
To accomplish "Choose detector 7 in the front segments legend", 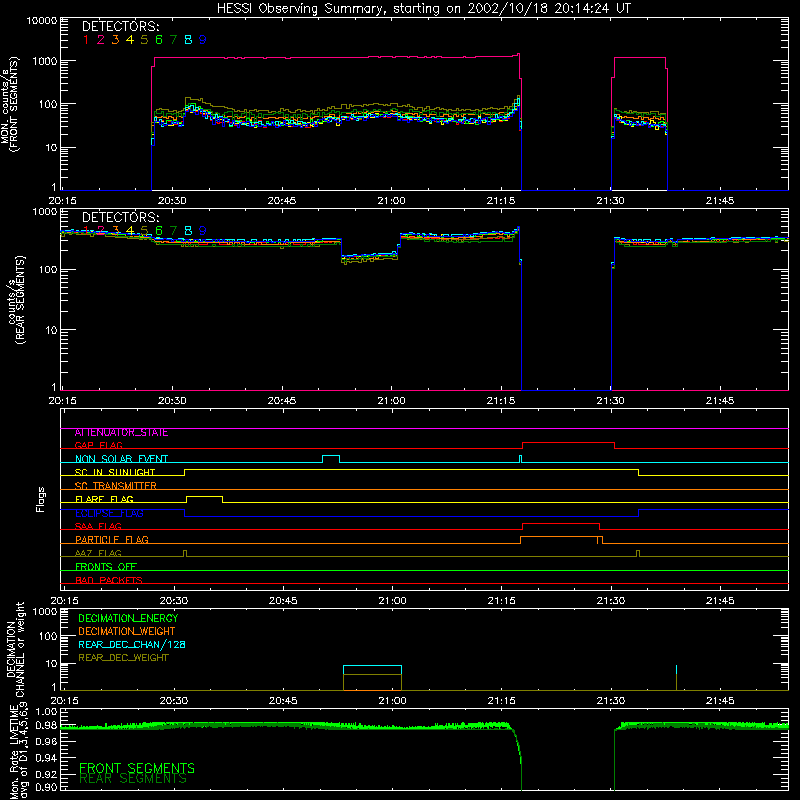I will (173, 40).
